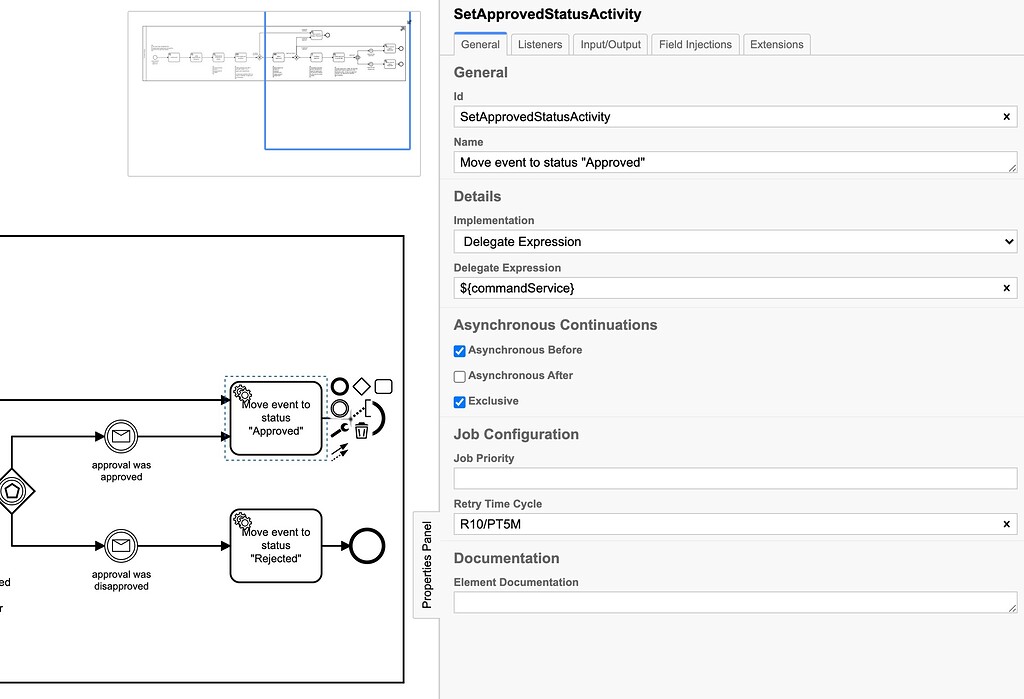Append an end event using the circle icon
This screenshot has height=699, width=1024.
[x=339, y=386]
